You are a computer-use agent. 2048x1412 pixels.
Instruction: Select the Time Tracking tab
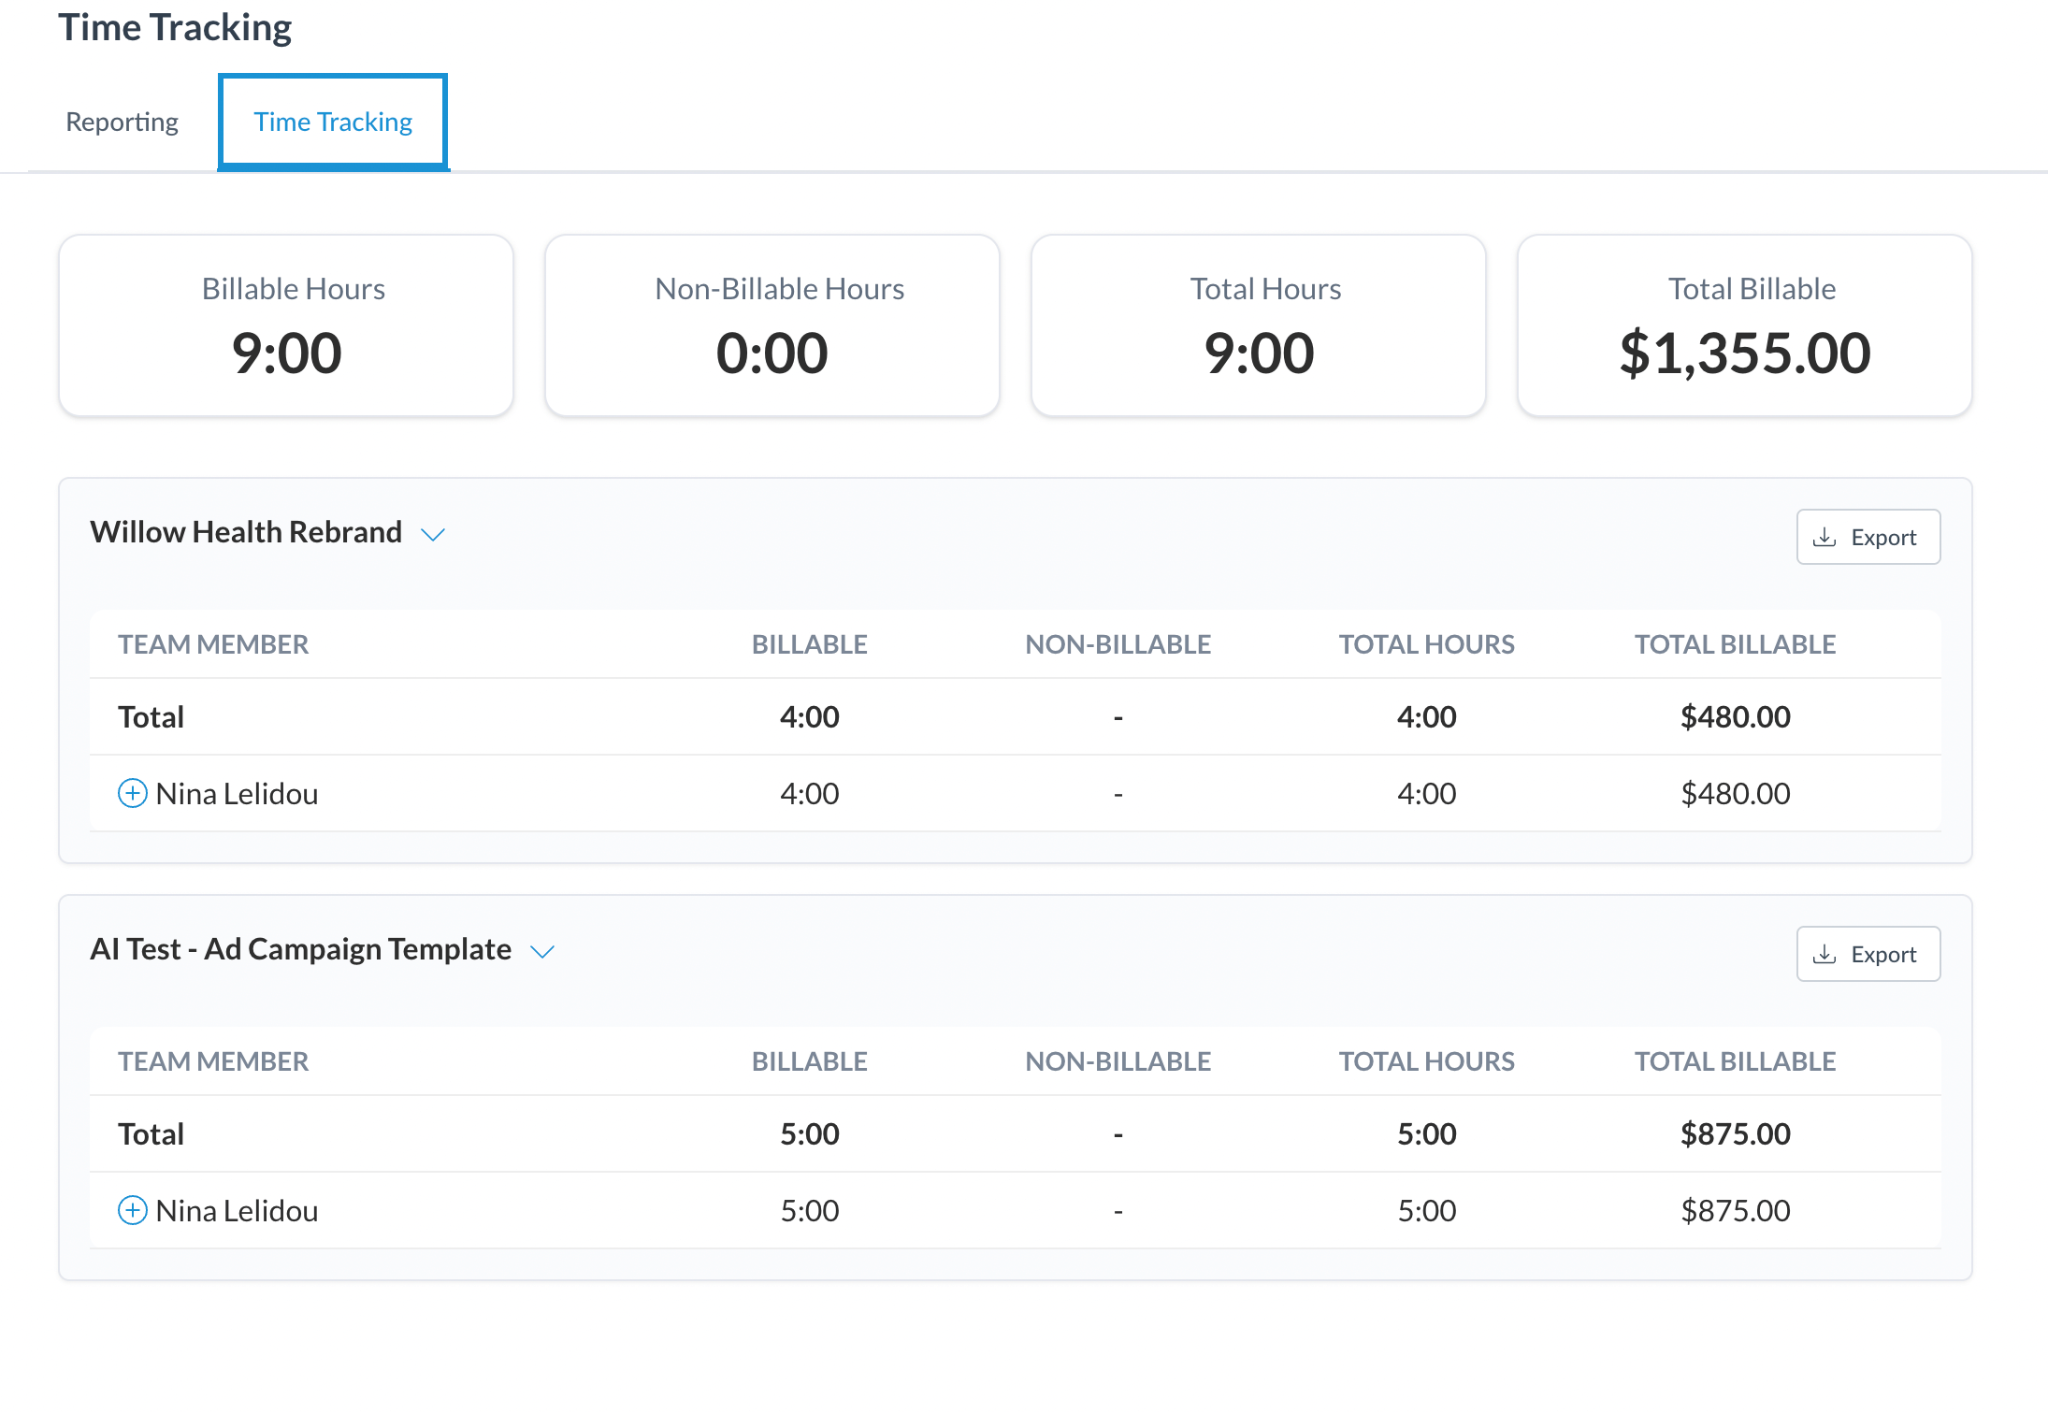pyautogui.click(x=332, y=121)
